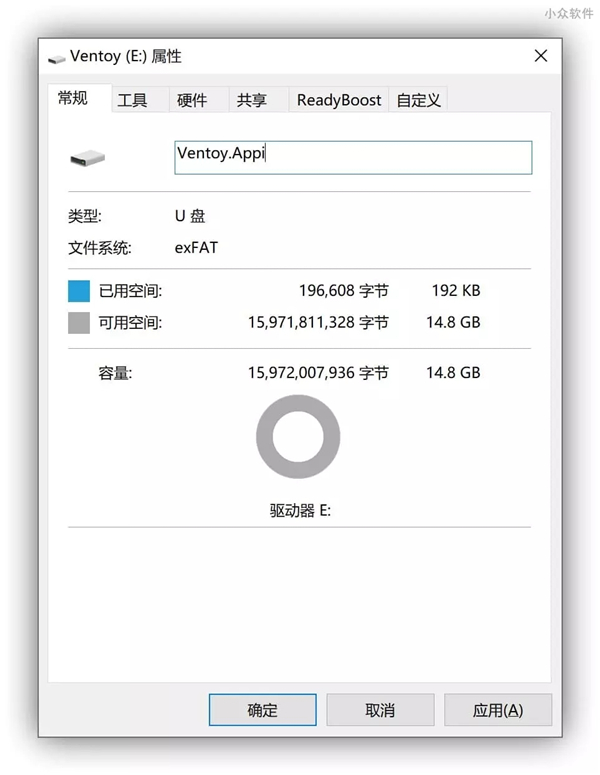This screenshot has height=775, width=600.
Task: Click the donut disk usage chart
Action: 298,437
